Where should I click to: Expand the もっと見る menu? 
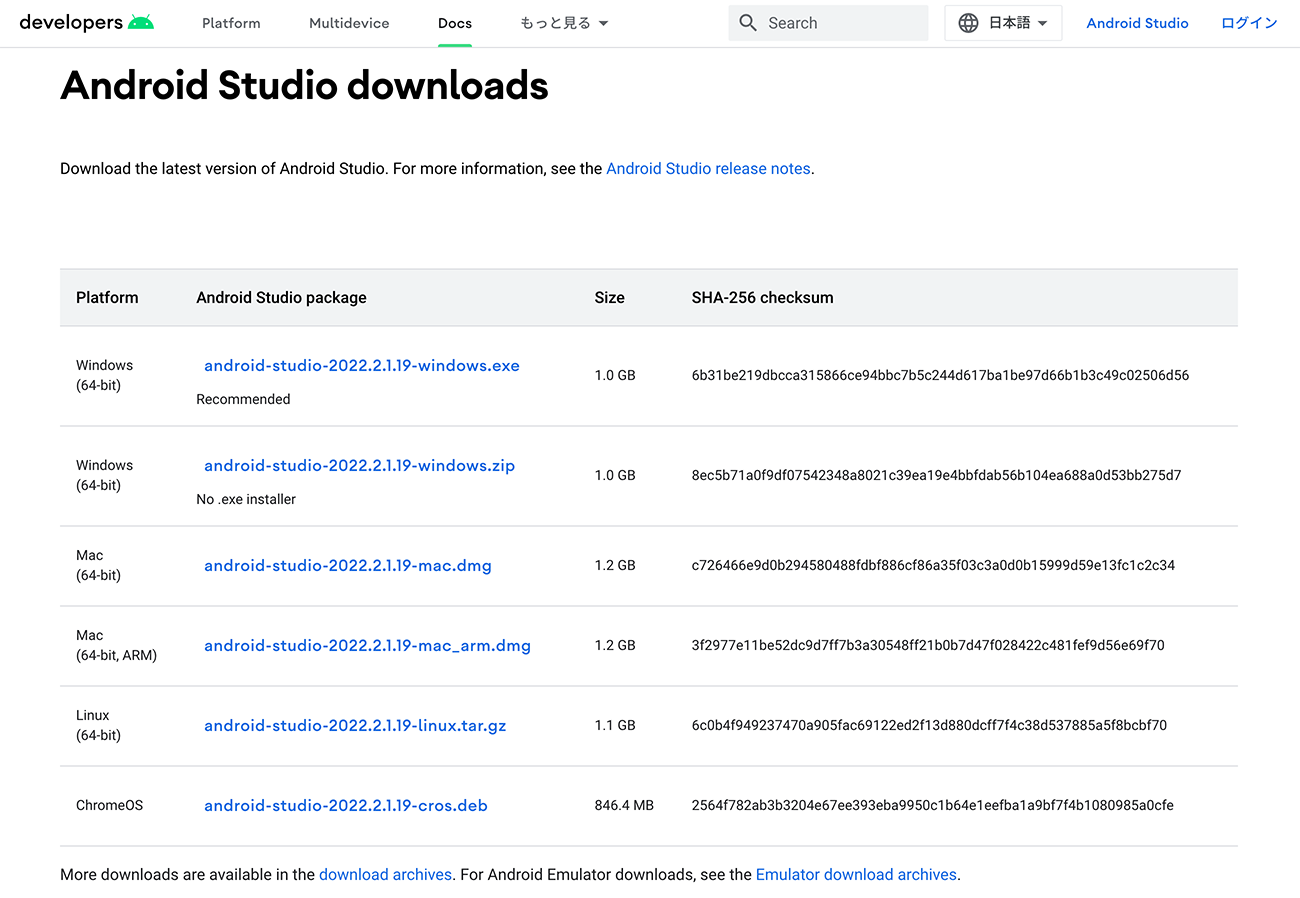click(564, 23)
